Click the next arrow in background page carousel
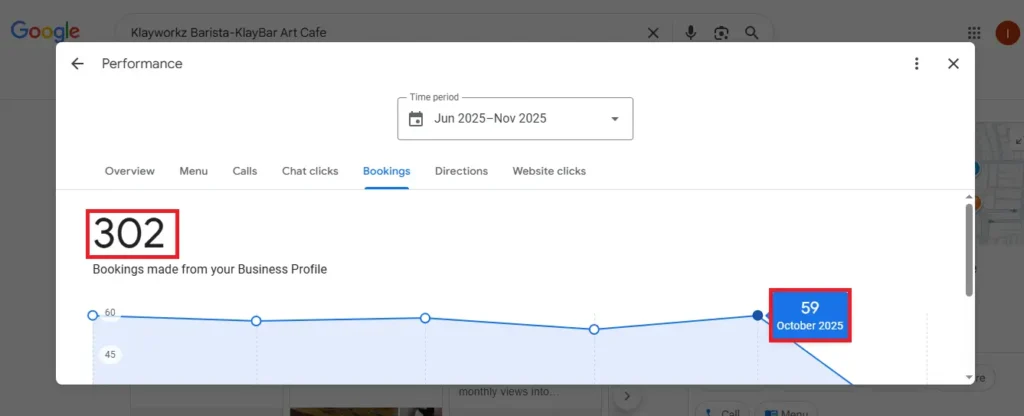The height and width of the screenshot is (416, 1024). 627,396
